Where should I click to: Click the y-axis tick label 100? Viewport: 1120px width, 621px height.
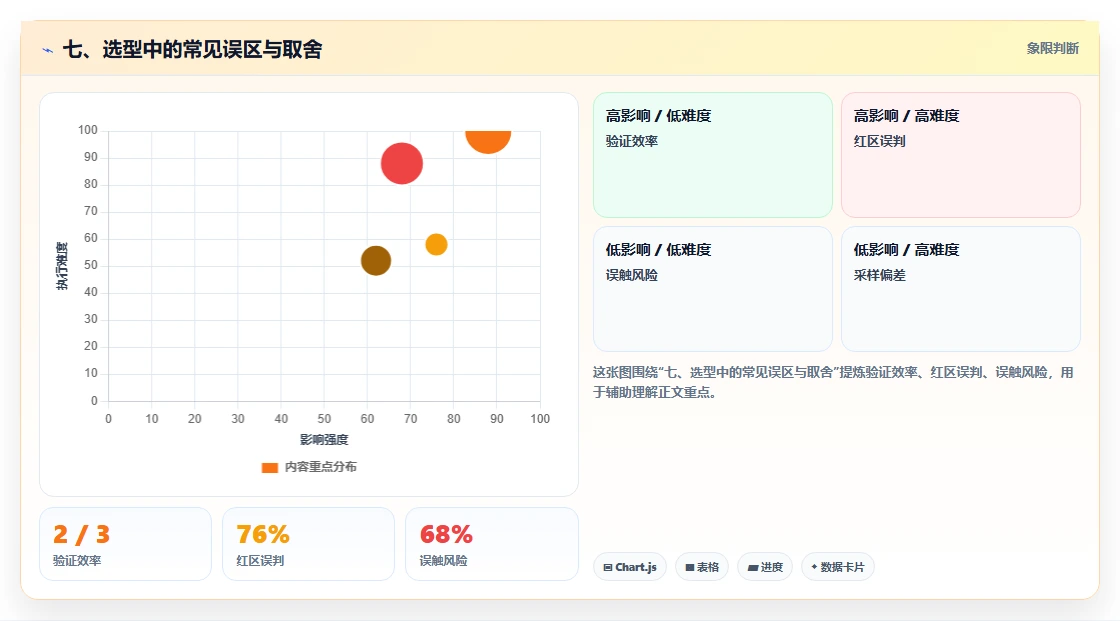point(88,130)
